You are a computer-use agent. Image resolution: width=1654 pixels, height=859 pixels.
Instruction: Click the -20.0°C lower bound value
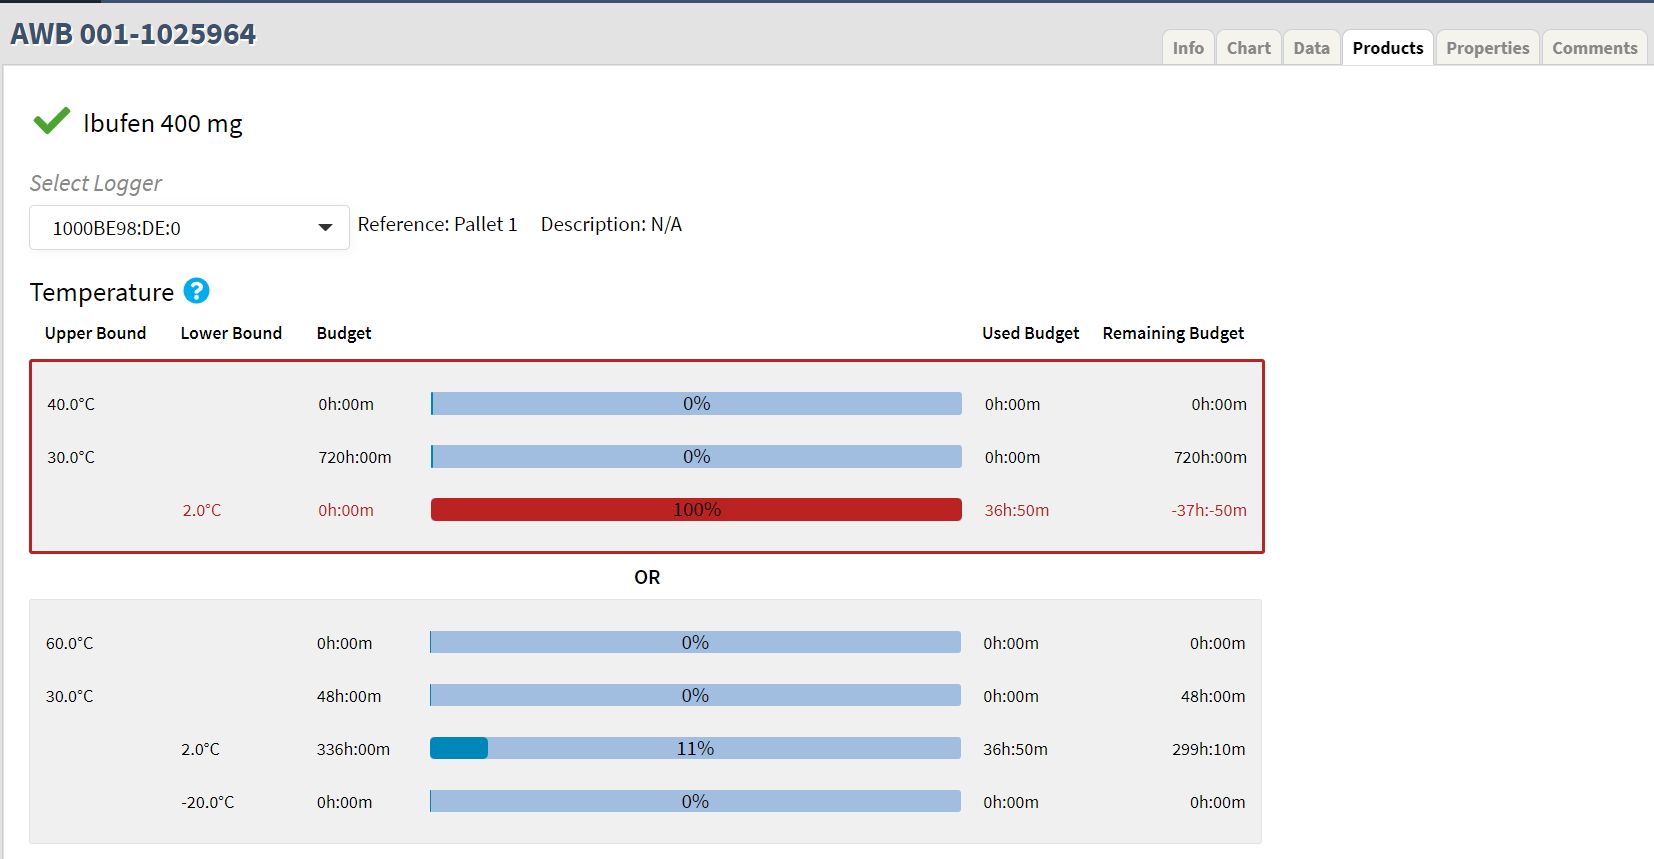[x=208, y=802]
